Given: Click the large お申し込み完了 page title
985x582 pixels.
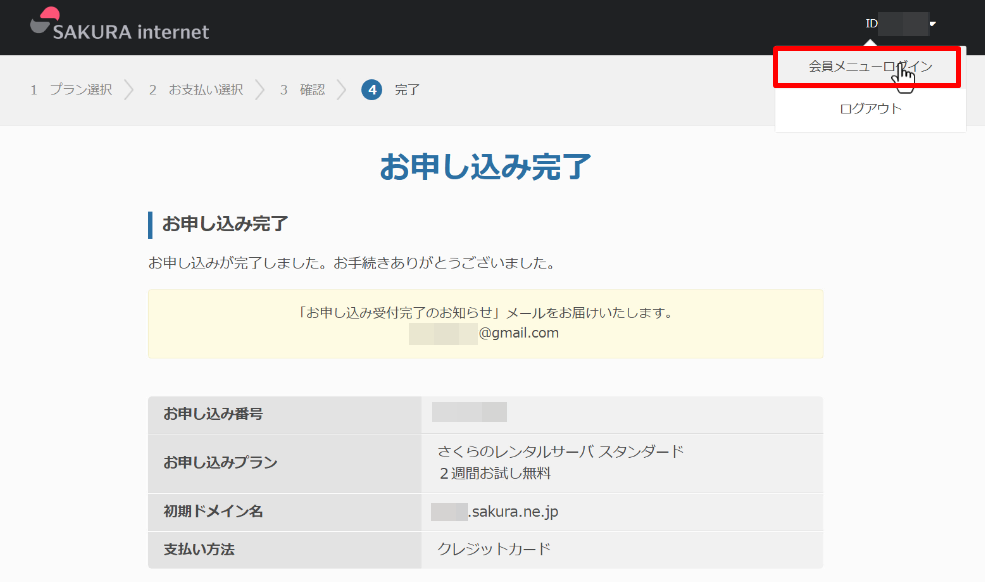Looking at the screenshot, I should [485, 167].
